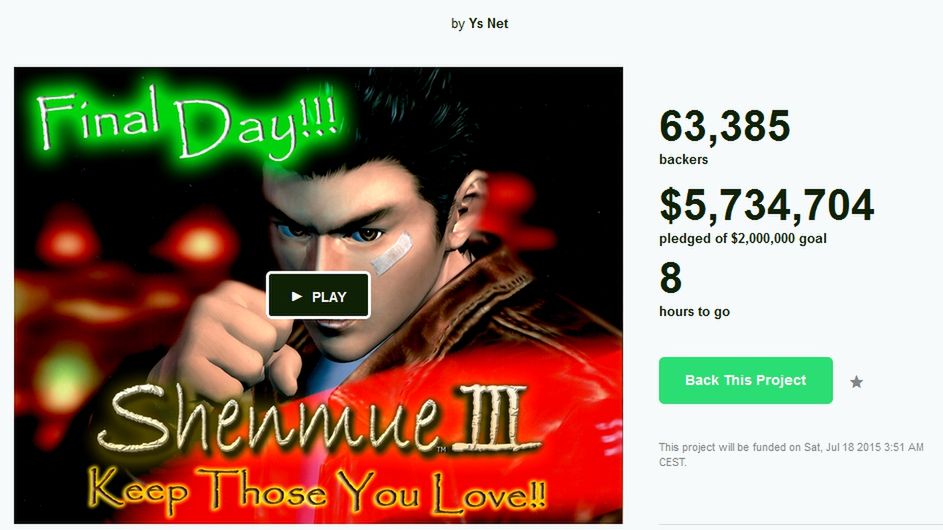Click the bandage on the character's cheek
Screen dimensions: 943x530
click(392, 254)
